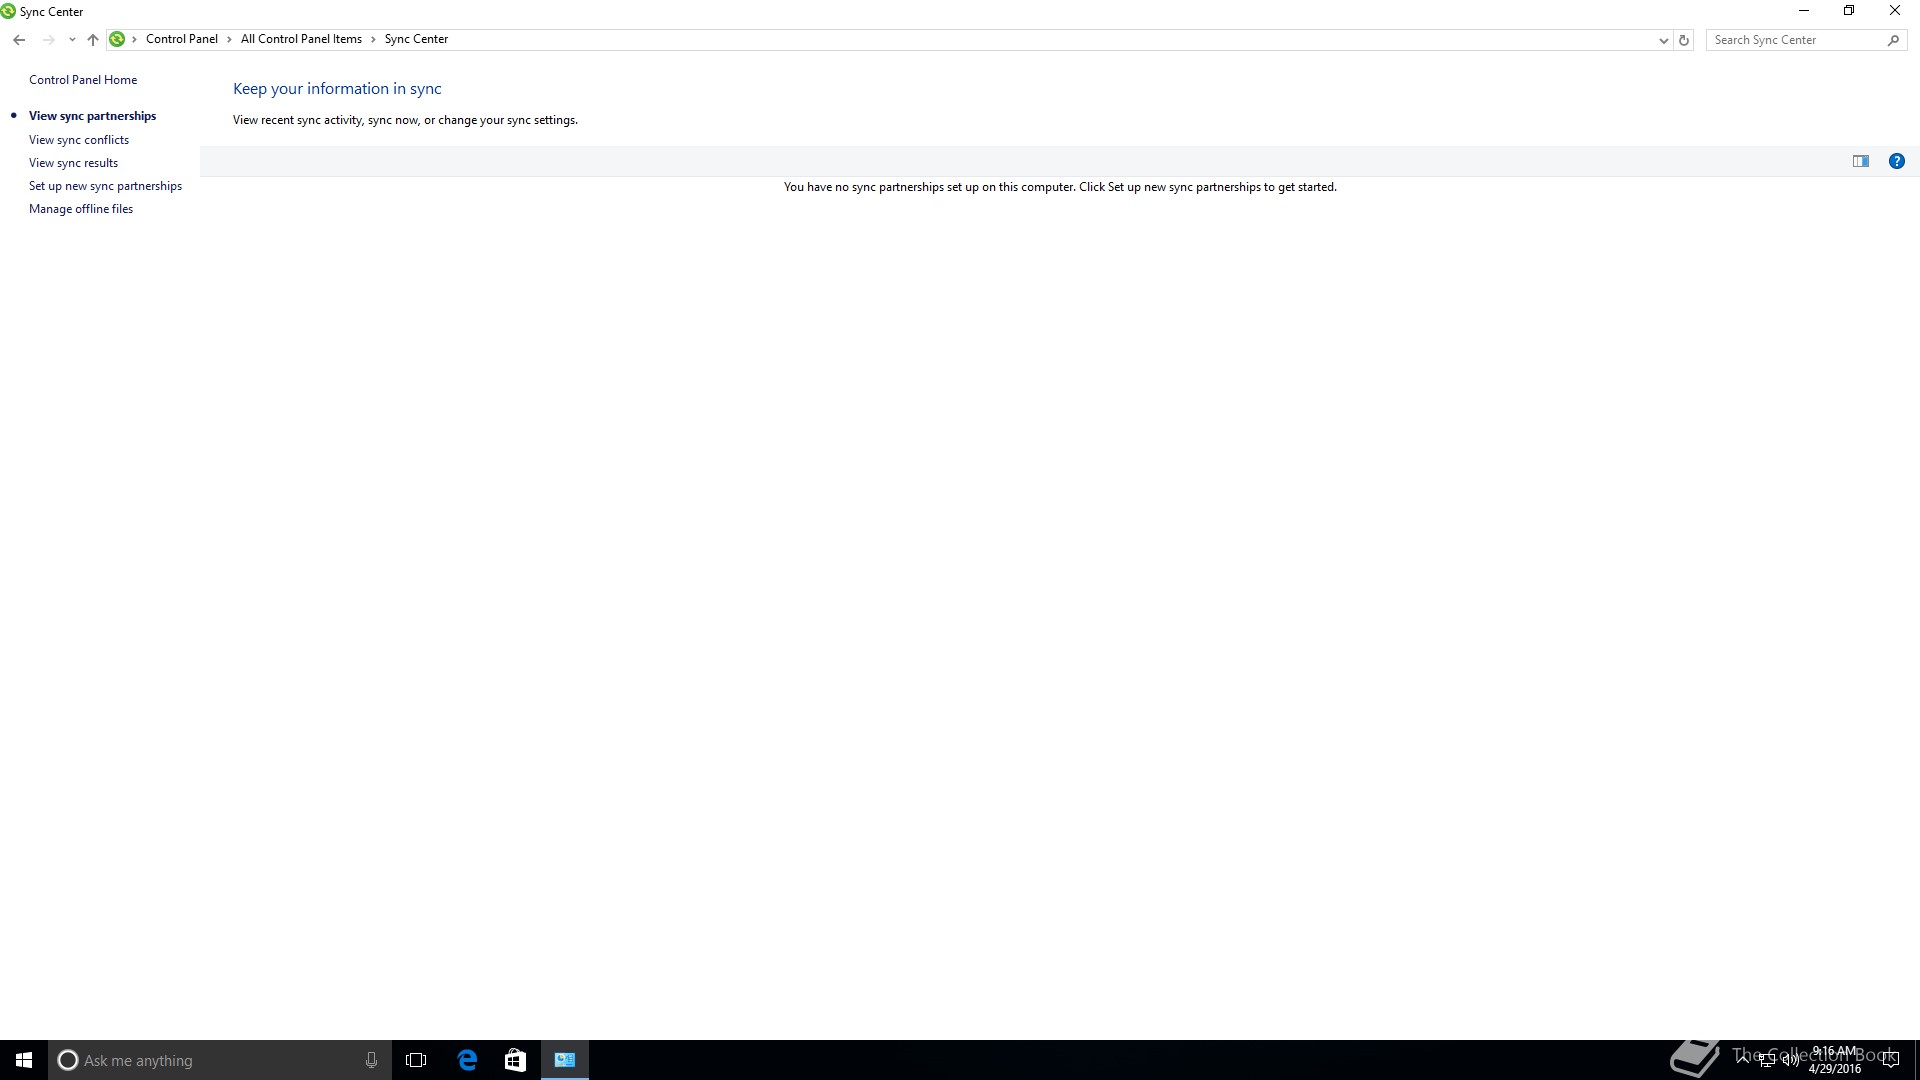This screenshot has height=1080, width=1920.
Task: Open recent locations dropdown arrow
Action: tap(72, 40)
